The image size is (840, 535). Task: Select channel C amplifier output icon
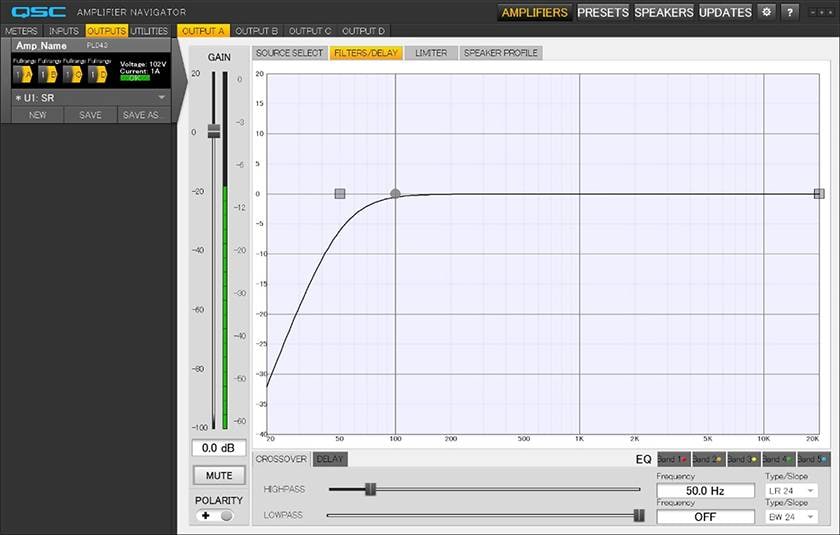tap(74, 74)
